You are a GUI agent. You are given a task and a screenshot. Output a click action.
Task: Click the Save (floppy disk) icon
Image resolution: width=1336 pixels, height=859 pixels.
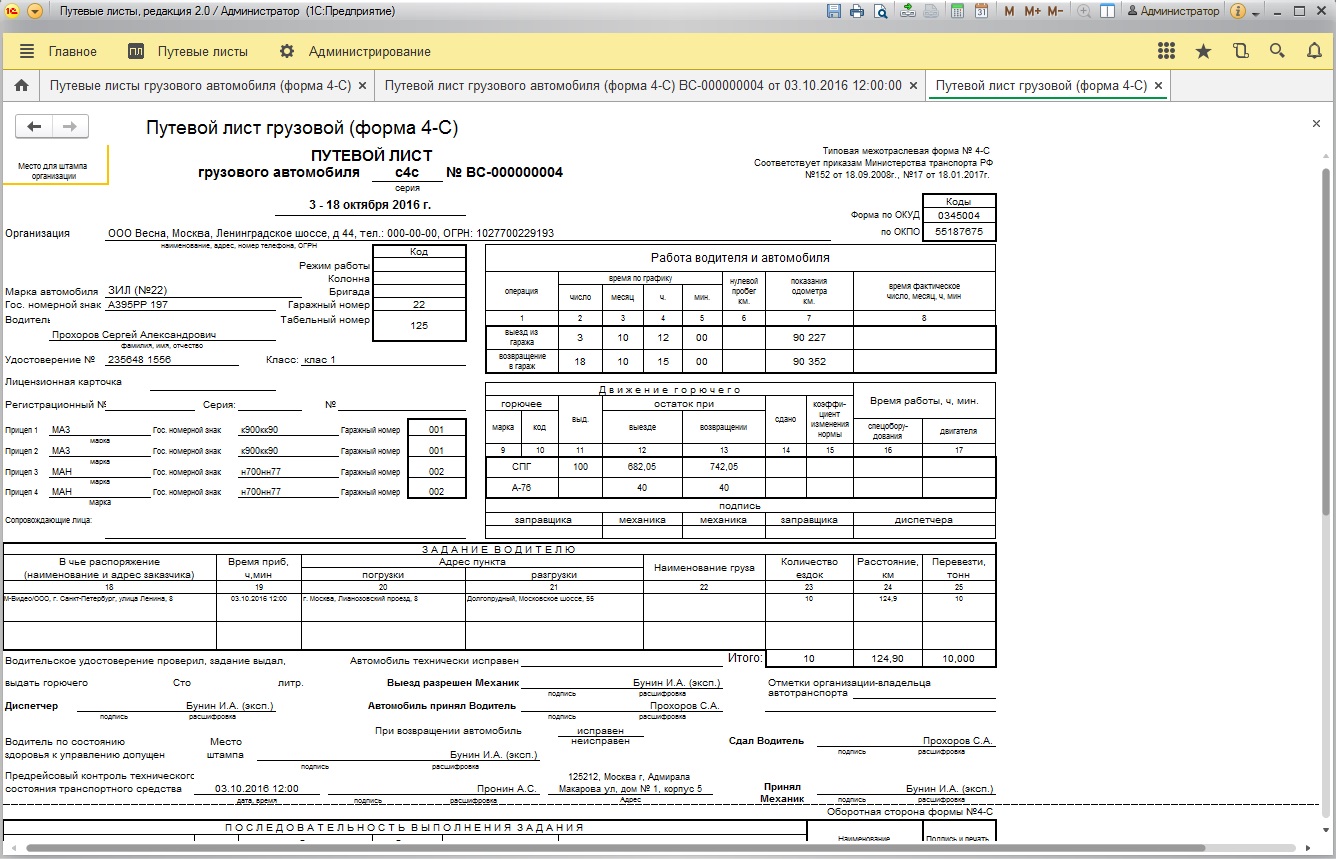click(x=834, y=11)
